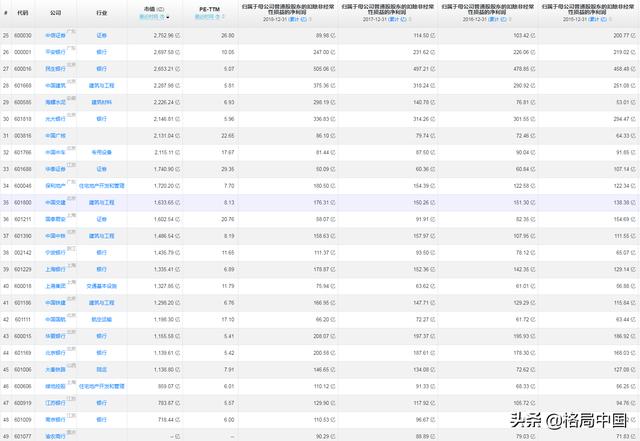The image size is (640, 441).
Task: Open 建筑材料 industry link in row 29
Action: pyautogui.click(x=102, y=102)
